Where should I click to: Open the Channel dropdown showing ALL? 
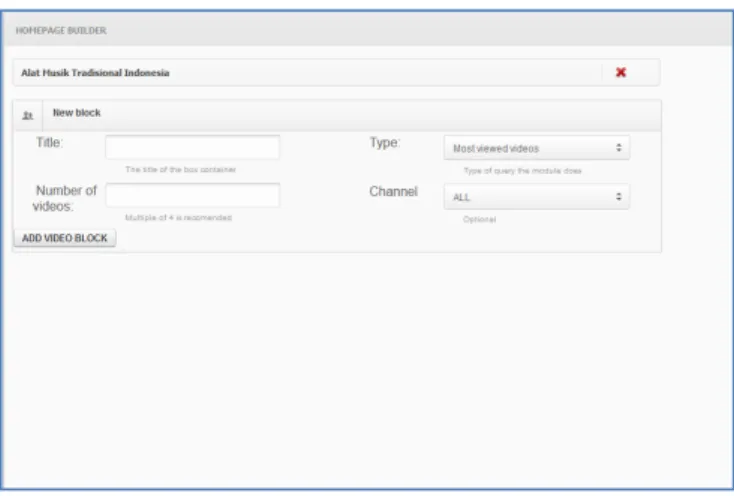(x=536, y=197)
